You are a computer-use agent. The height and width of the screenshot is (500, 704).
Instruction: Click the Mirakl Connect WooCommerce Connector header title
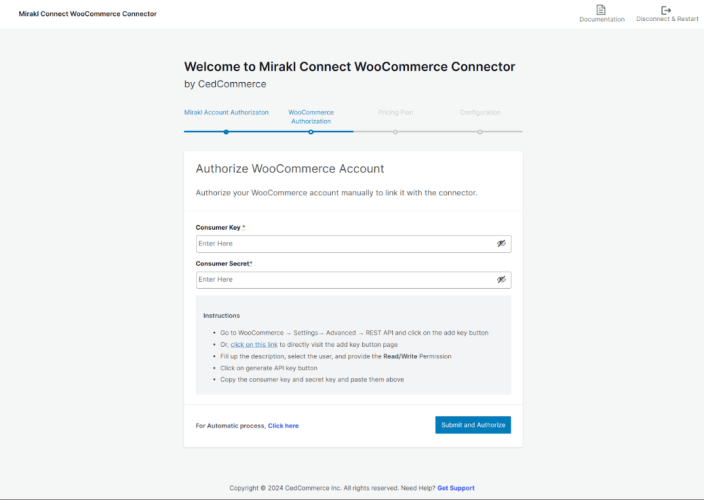(x=88, y=14)
